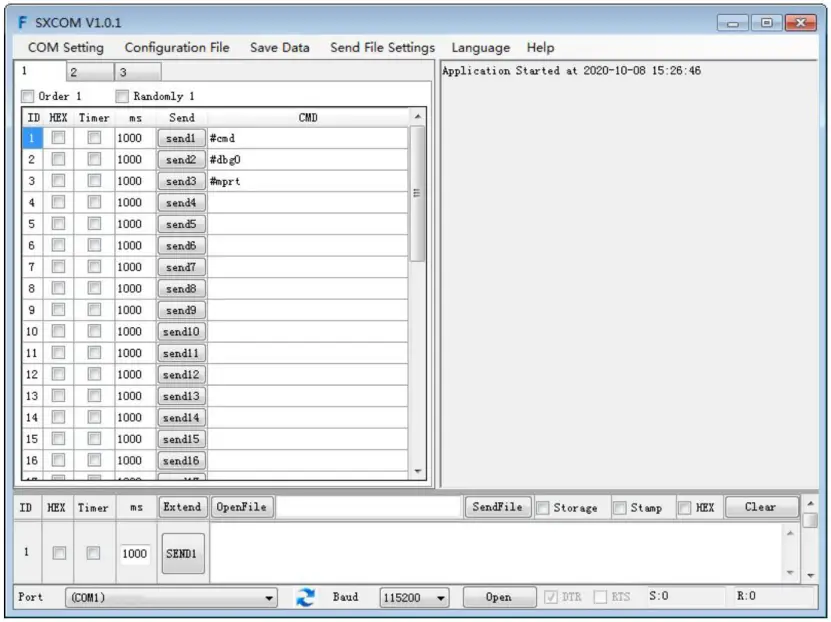
Task: Enable the Order 1 checkbox
Action: tap(28, 96)
